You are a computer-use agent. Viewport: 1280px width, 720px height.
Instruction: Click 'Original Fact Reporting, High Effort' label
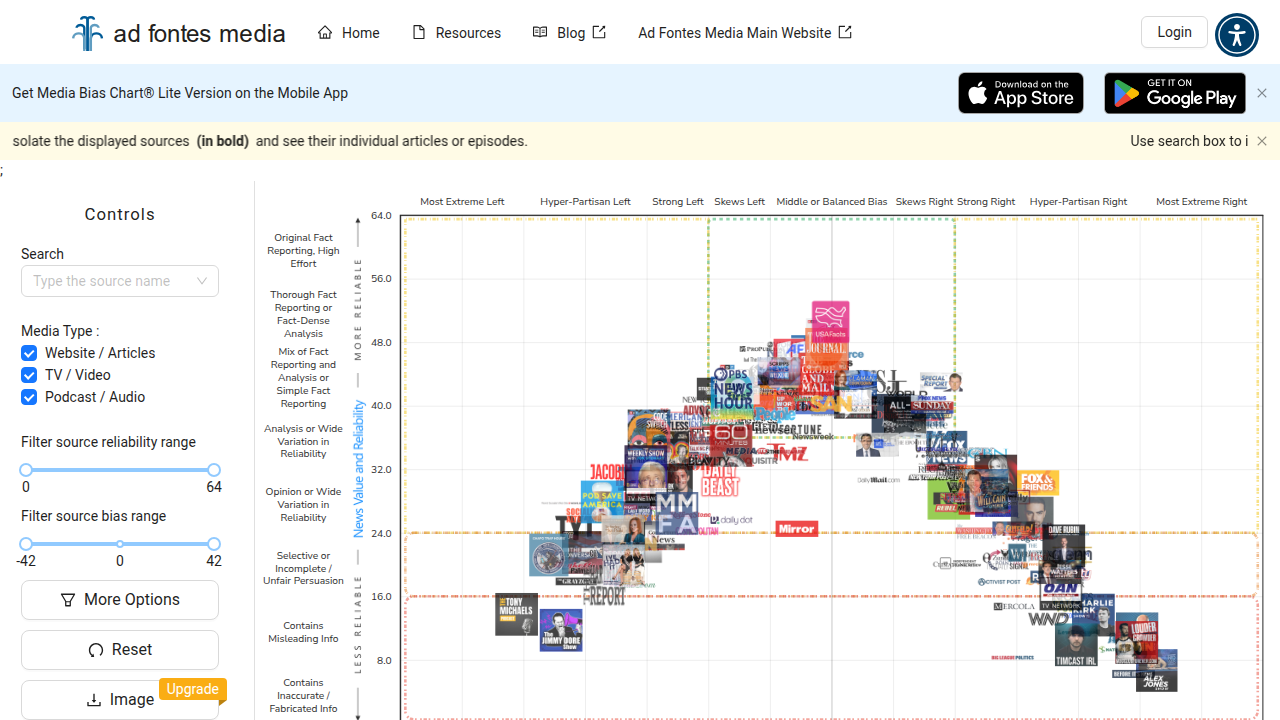[303, 251]
